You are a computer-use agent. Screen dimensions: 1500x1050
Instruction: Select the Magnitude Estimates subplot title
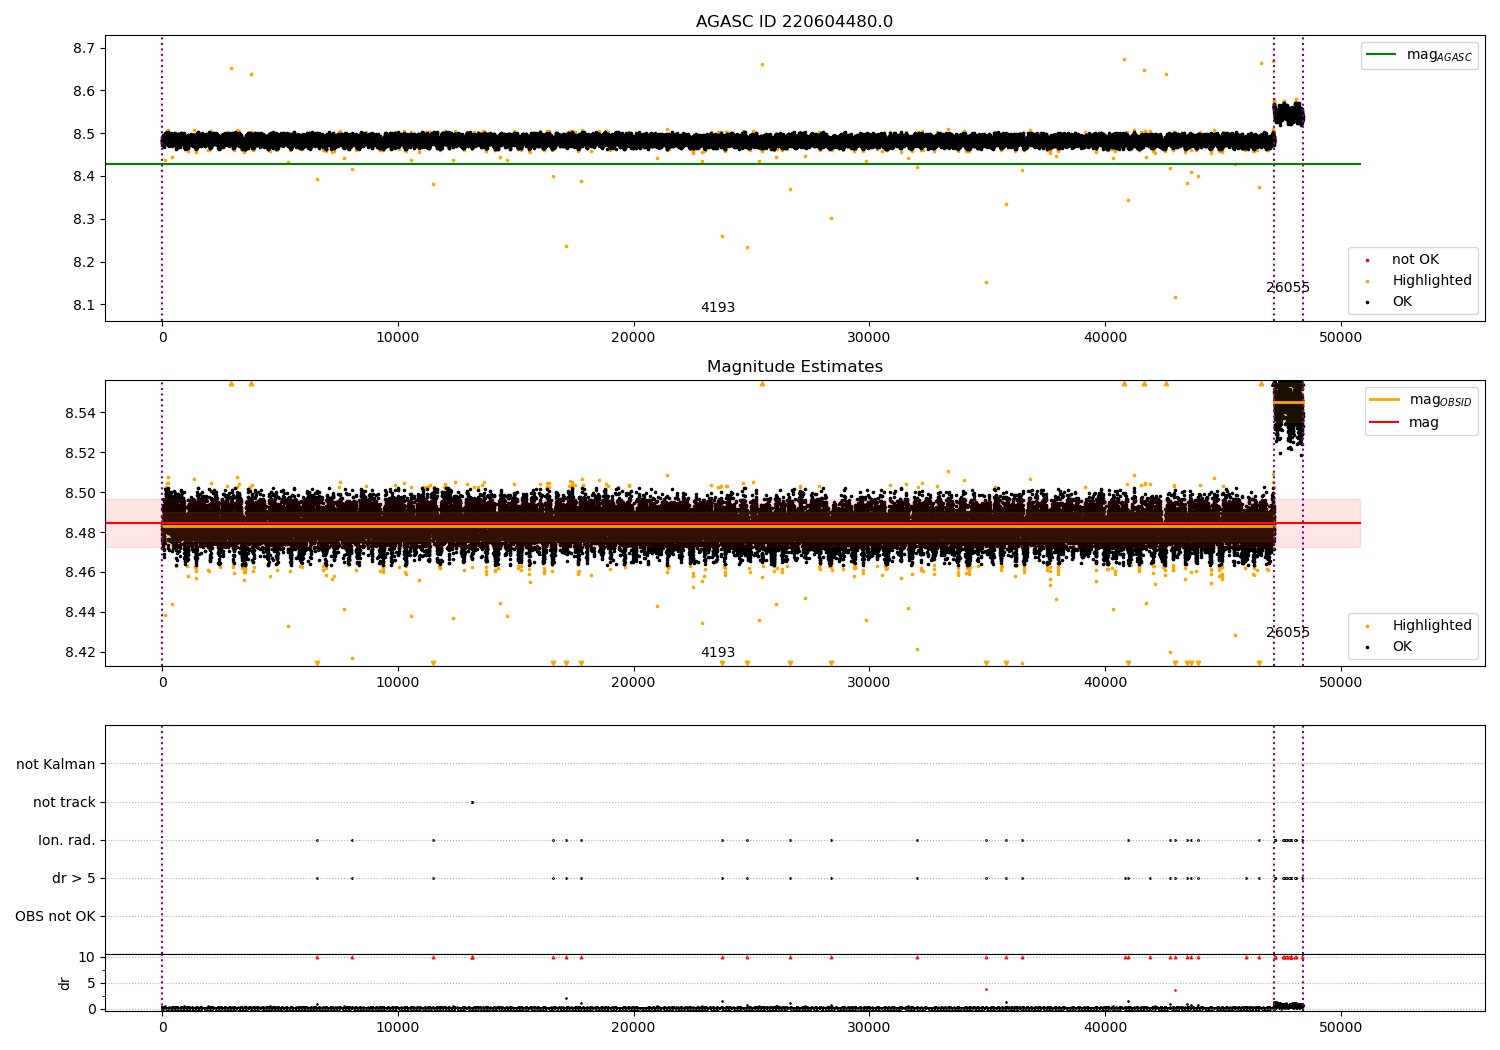[794, 367]
